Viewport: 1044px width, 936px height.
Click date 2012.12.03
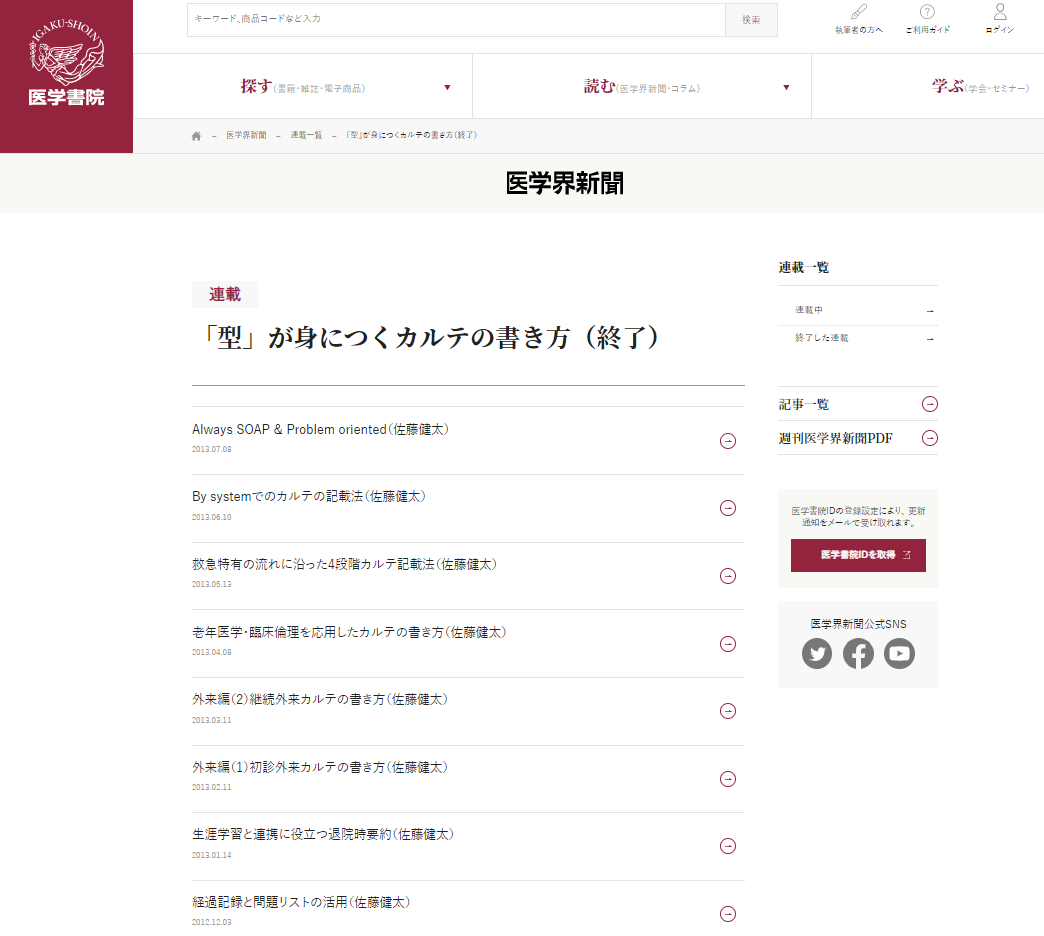tap(212, 923)
